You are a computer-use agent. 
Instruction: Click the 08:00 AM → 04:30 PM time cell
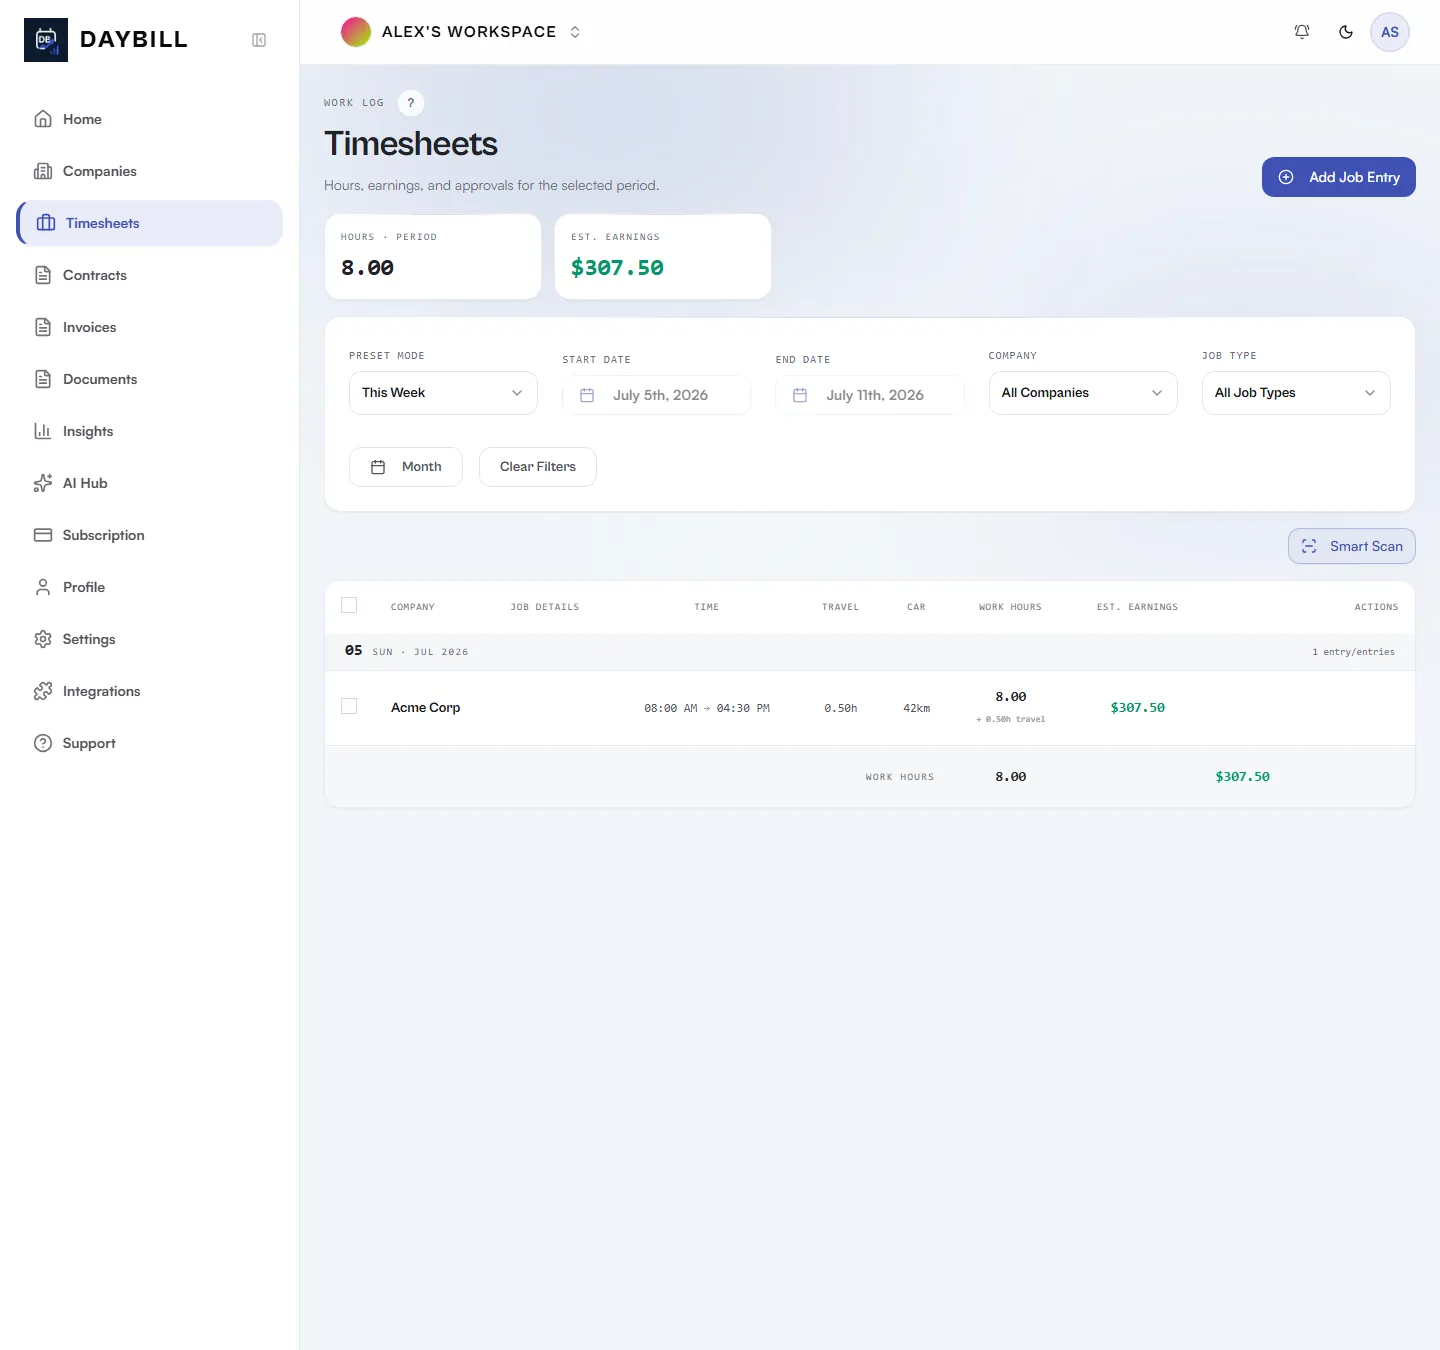(x=707, y=708)
